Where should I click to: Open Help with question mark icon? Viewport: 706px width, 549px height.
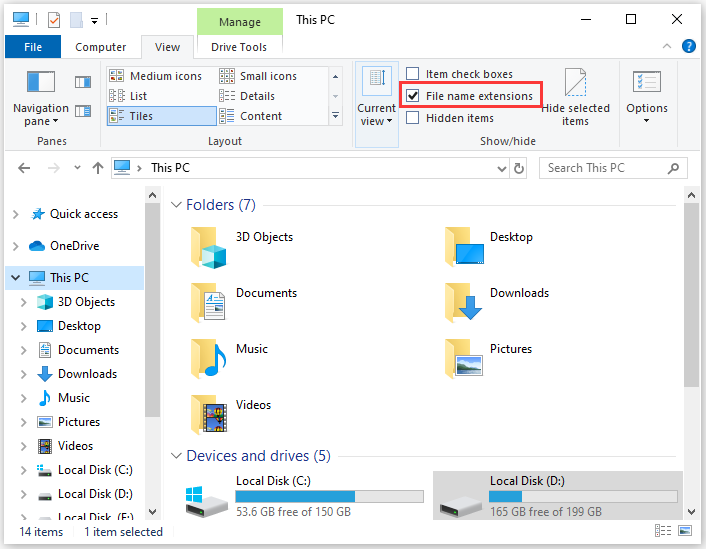tap(688, 46)
